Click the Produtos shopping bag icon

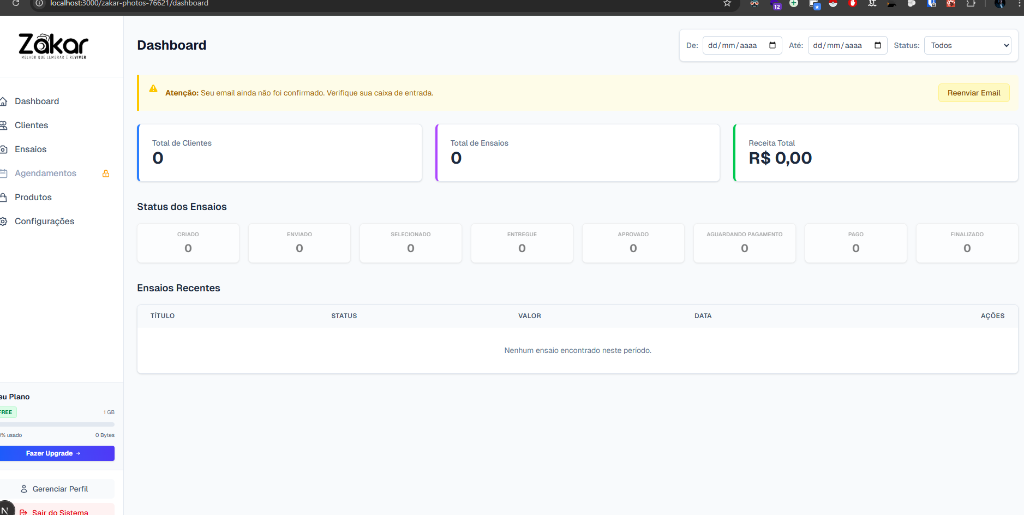(4, 197)
